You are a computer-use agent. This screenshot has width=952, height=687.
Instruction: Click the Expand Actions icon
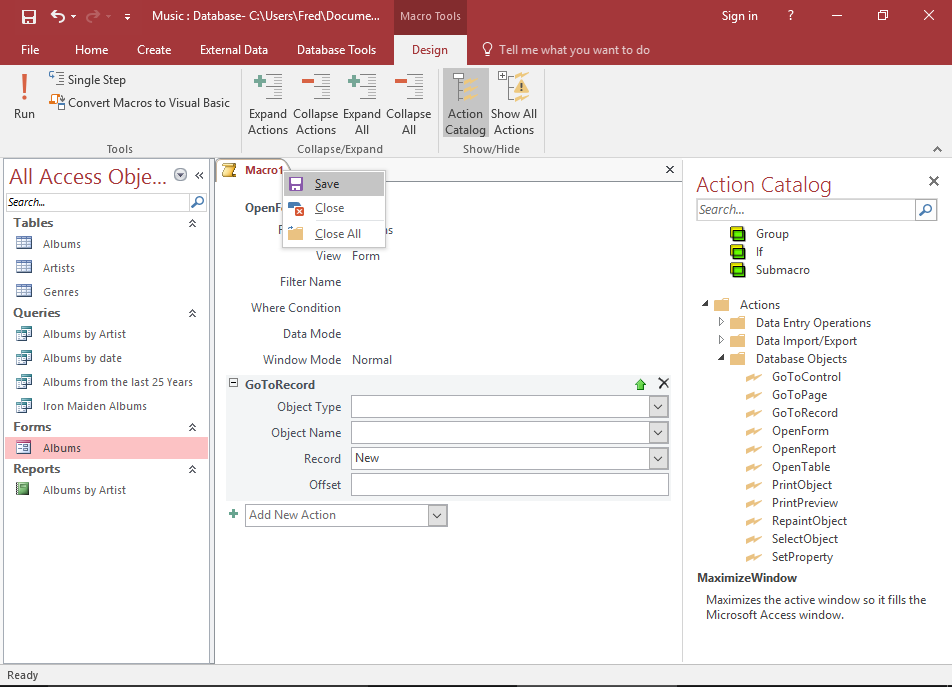tap(268, 104)
